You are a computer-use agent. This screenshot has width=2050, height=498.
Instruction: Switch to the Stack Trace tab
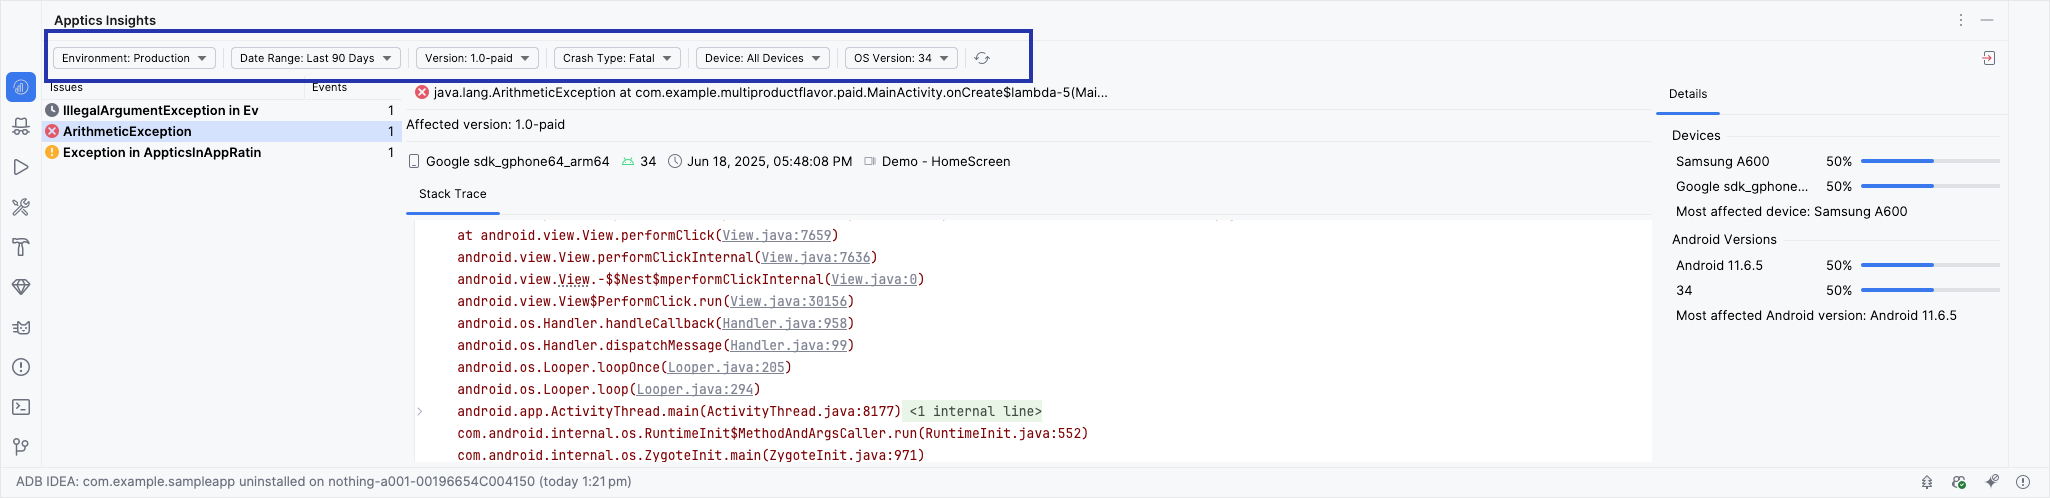click(x=453, y=194)
